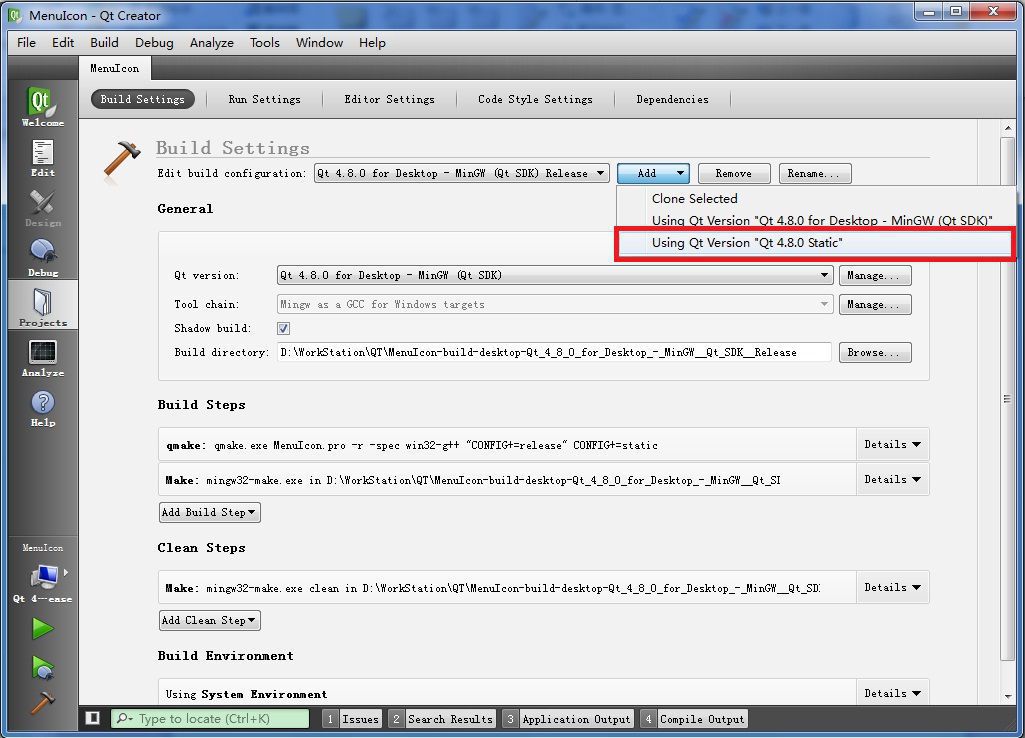1025x738 pixels.
Task: Switch to Build Settings tab
Action: [x=143, y=99]
